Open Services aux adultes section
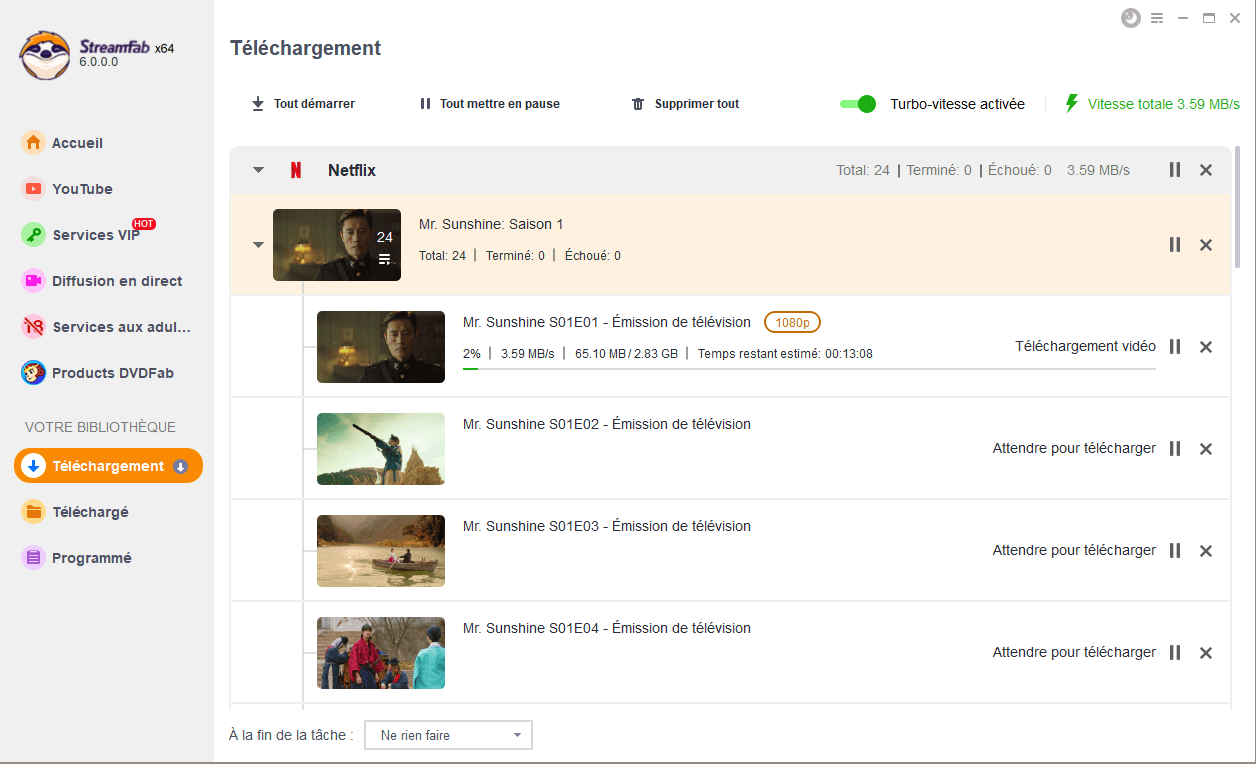Image resolution: width=1256 pixels, height=764 pixels. [x=108, y=327]
